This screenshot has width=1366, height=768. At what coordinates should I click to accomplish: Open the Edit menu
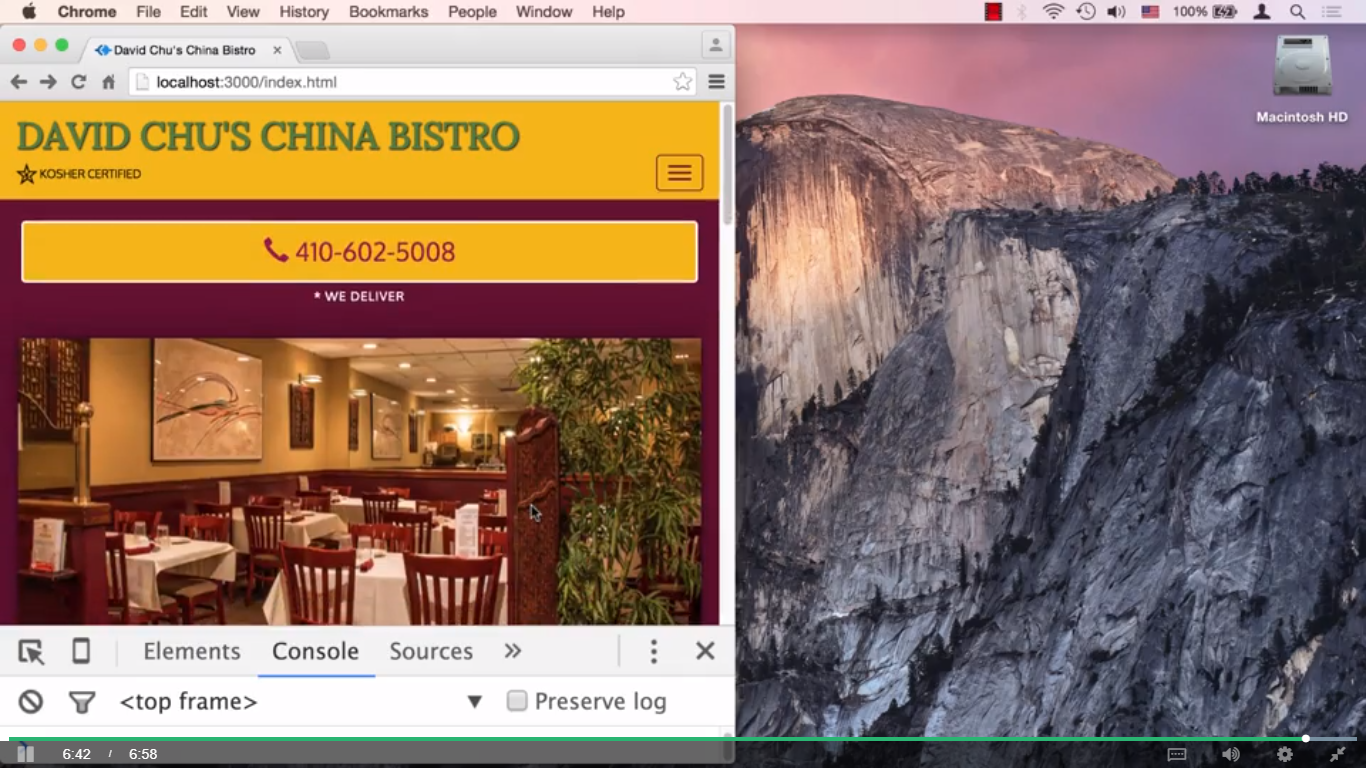pos(194,12)
